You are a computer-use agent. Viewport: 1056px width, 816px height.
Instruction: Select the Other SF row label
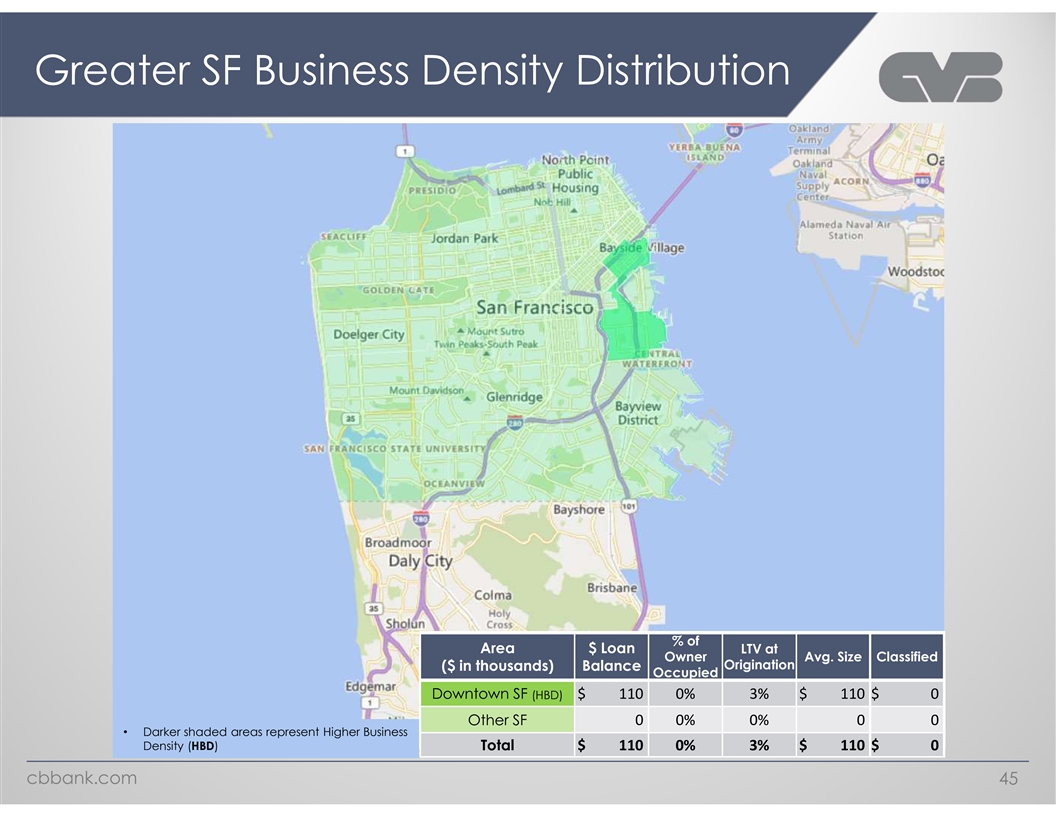pyautogui.click(x=497, y=720)
